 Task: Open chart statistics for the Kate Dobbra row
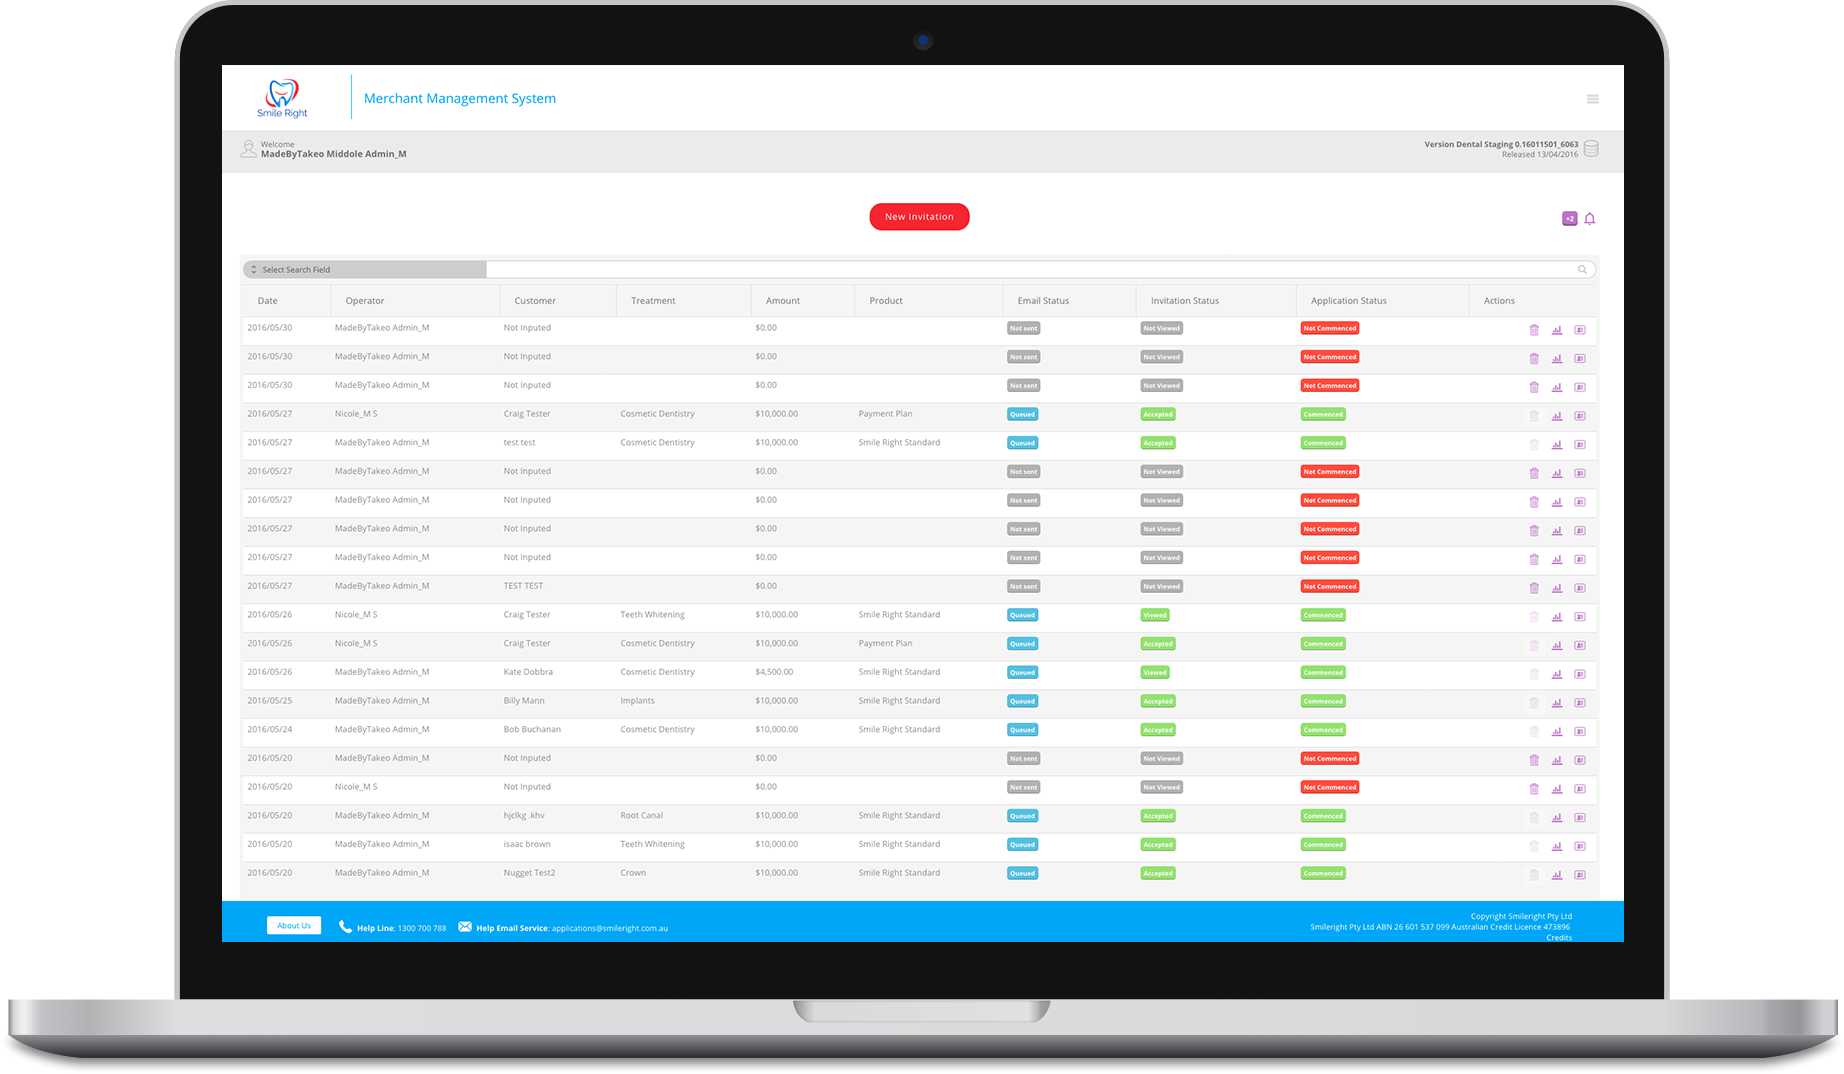(x=1557, y=674)
